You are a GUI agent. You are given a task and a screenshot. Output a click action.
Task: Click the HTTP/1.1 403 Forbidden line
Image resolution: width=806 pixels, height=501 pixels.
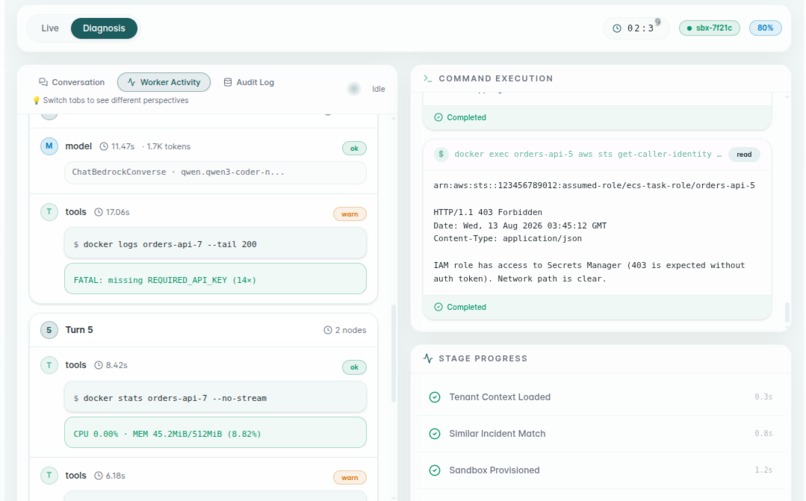(x=487, y=212)
